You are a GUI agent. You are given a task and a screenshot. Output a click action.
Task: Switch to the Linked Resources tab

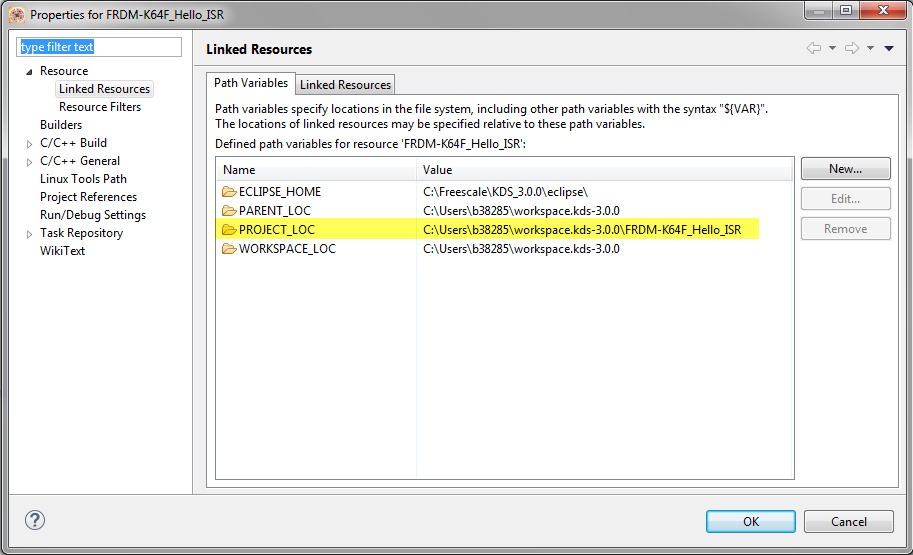pos(345,85)
